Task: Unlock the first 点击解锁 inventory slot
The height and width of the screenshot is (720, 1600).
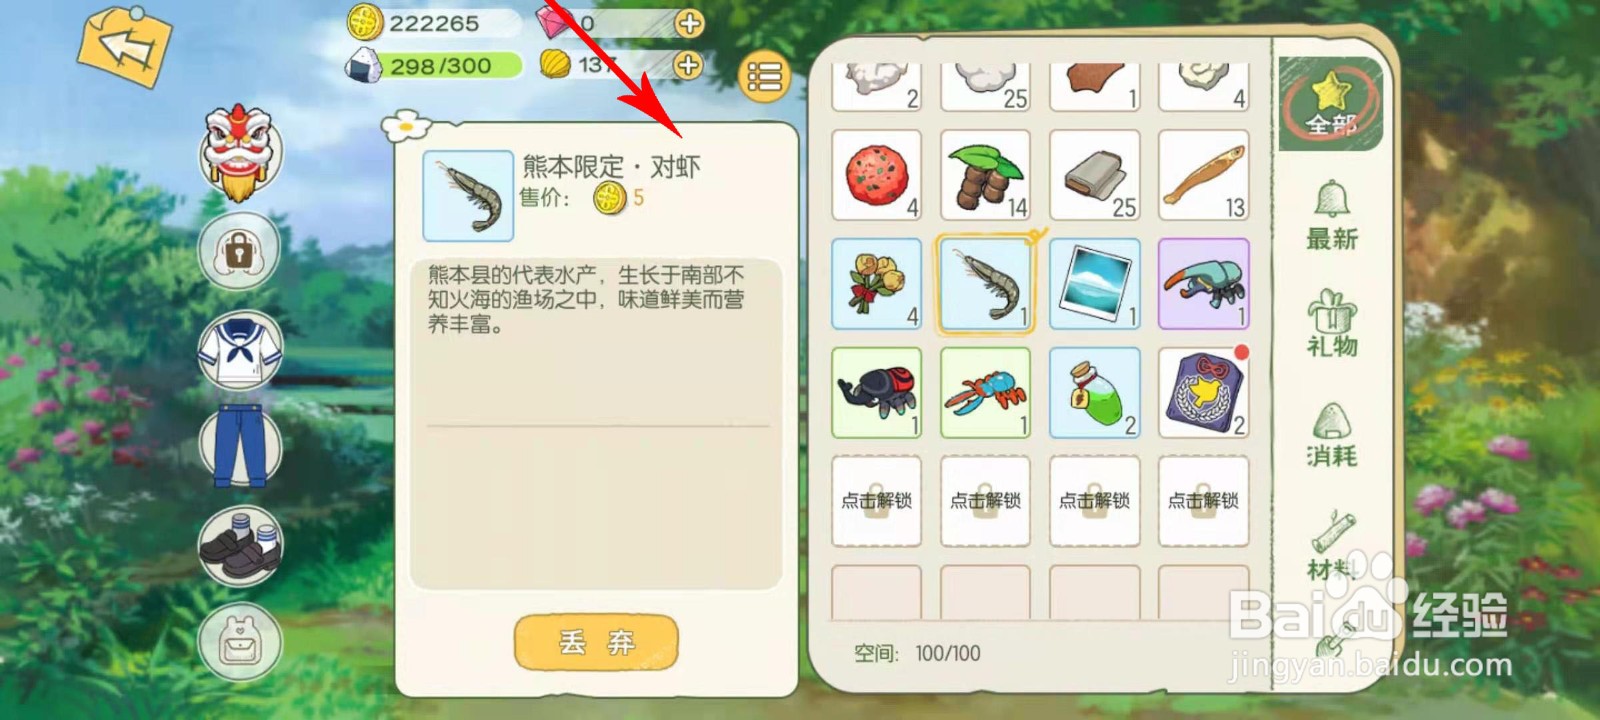Action: (x=877, y=501)
